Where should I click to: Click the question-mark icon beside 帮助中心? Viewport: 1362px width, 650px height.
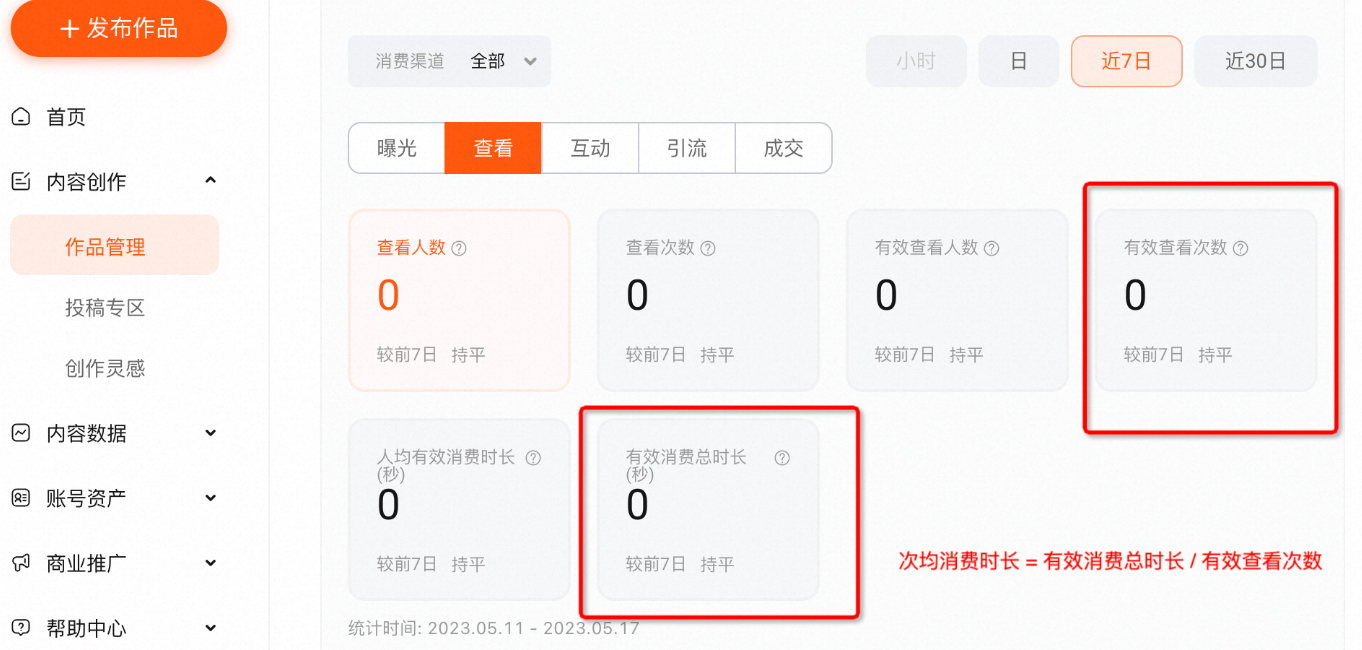pos(22,628)
